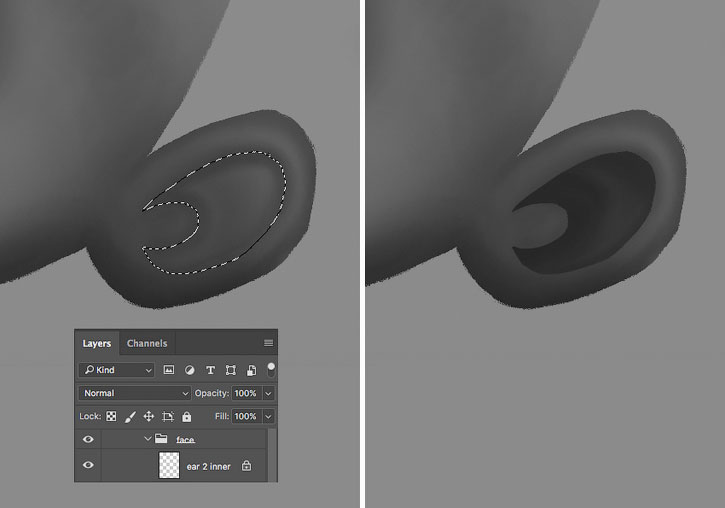Toggle prevent artboard auto-nesting lock icon
725x508 pixels.
pos(168,416)
